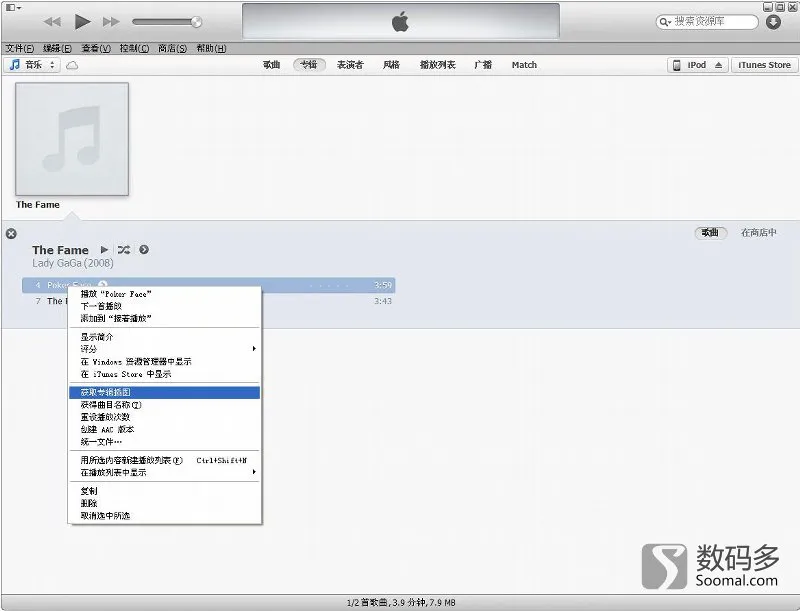The image size is (800, 611).
Task: Open the downloads arrow icon
Action: (773, 22)
